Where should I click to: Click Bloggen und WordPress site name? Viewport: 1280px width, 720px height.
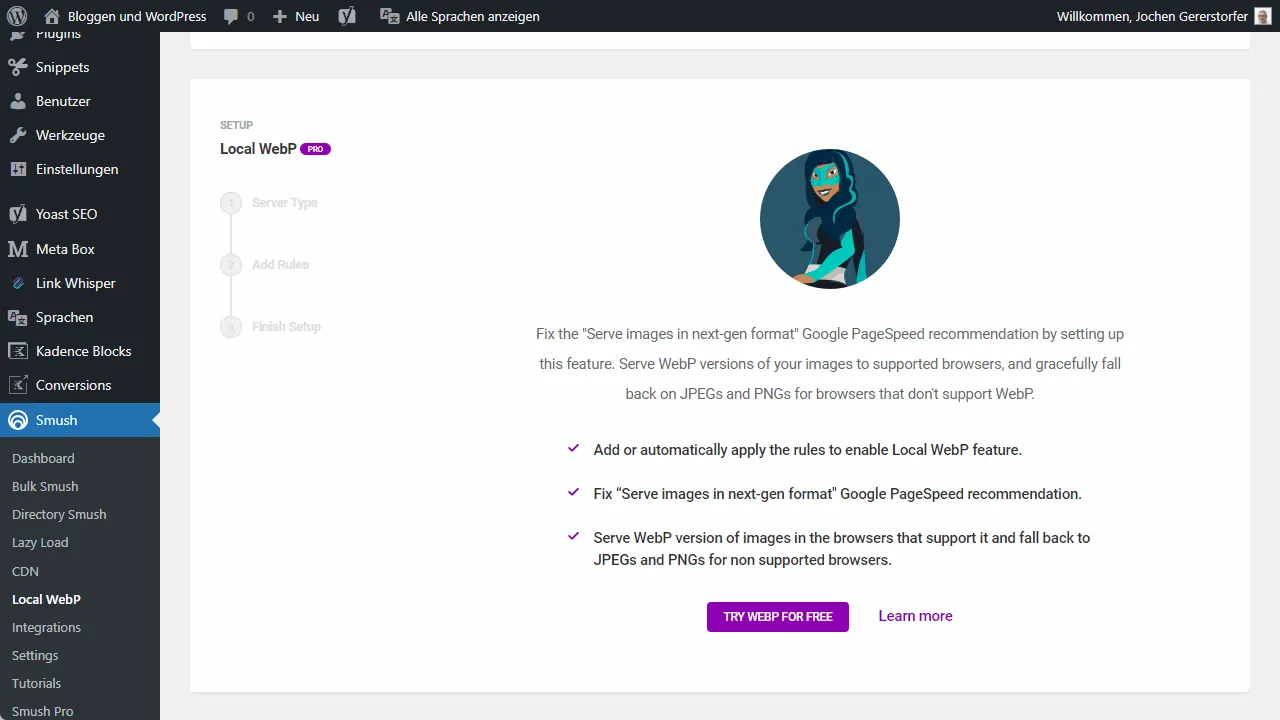point(137,16)
